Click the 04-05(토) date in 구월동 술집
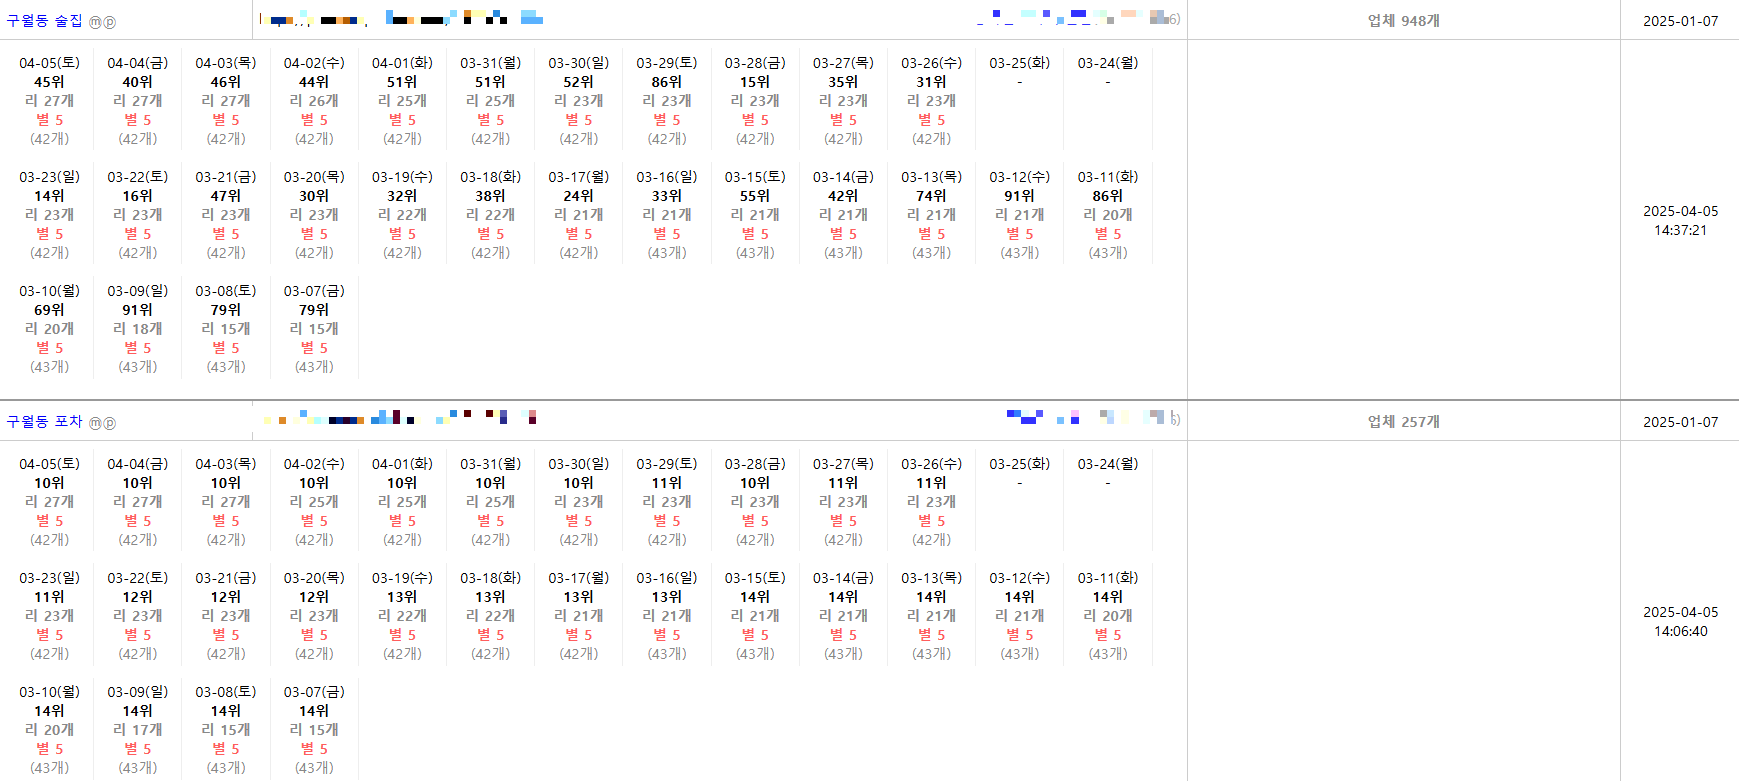 [50, 63]
